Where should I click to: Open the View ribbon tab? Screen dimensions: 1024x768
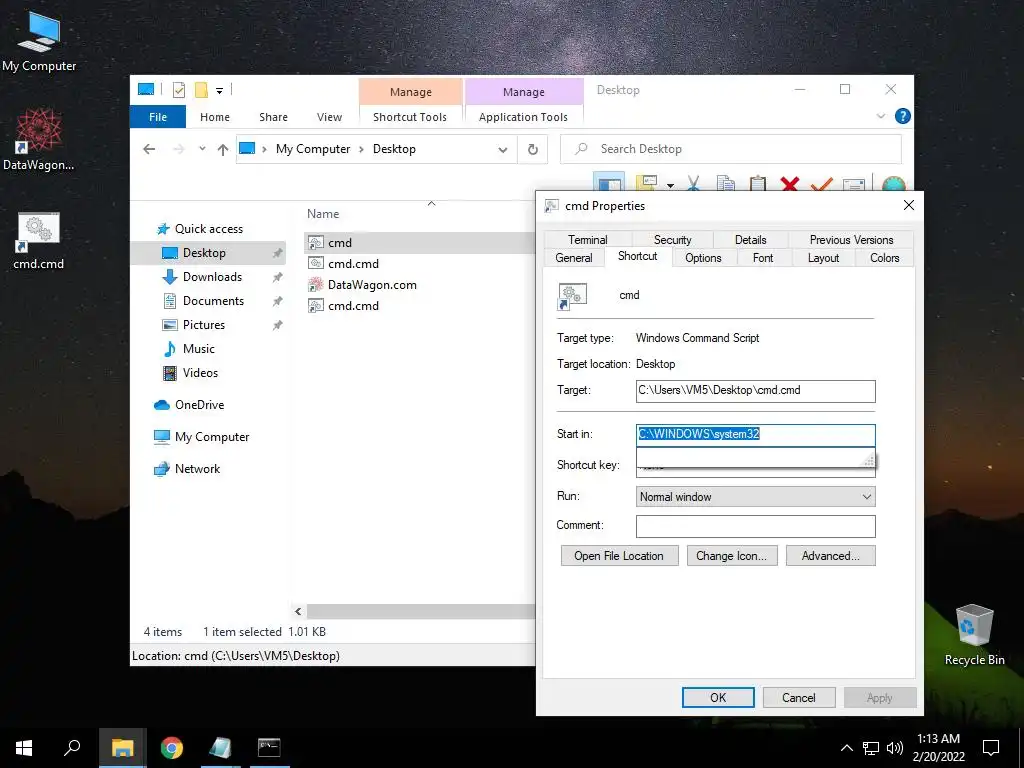pos(329,117)
